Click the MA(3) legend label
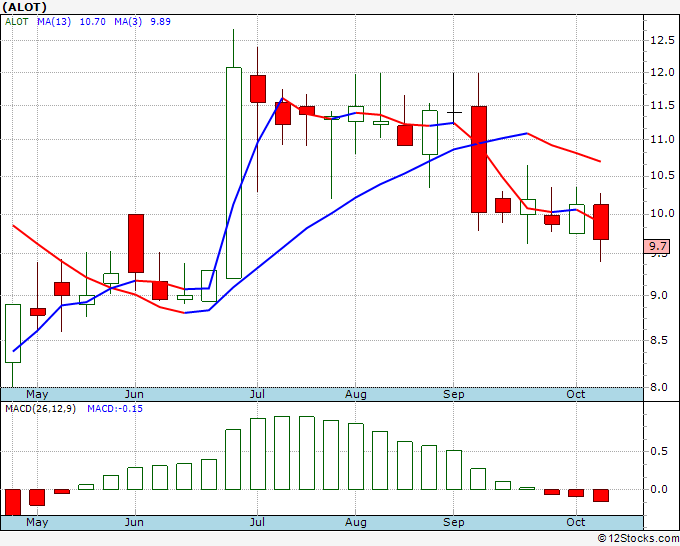 pos(128,22)
